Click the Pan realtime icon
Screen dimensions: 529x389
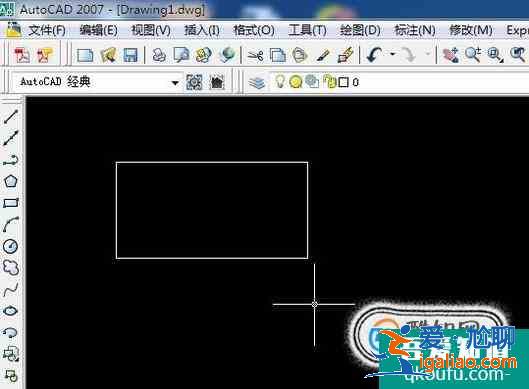click(451, 55)
